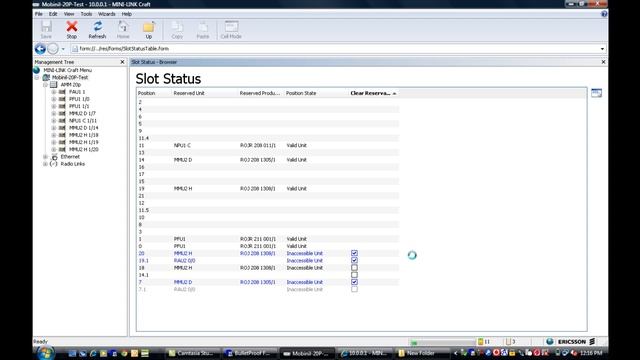The image size is (640, 360).
Task: Open the Tools menu
Action: point(86,14)
